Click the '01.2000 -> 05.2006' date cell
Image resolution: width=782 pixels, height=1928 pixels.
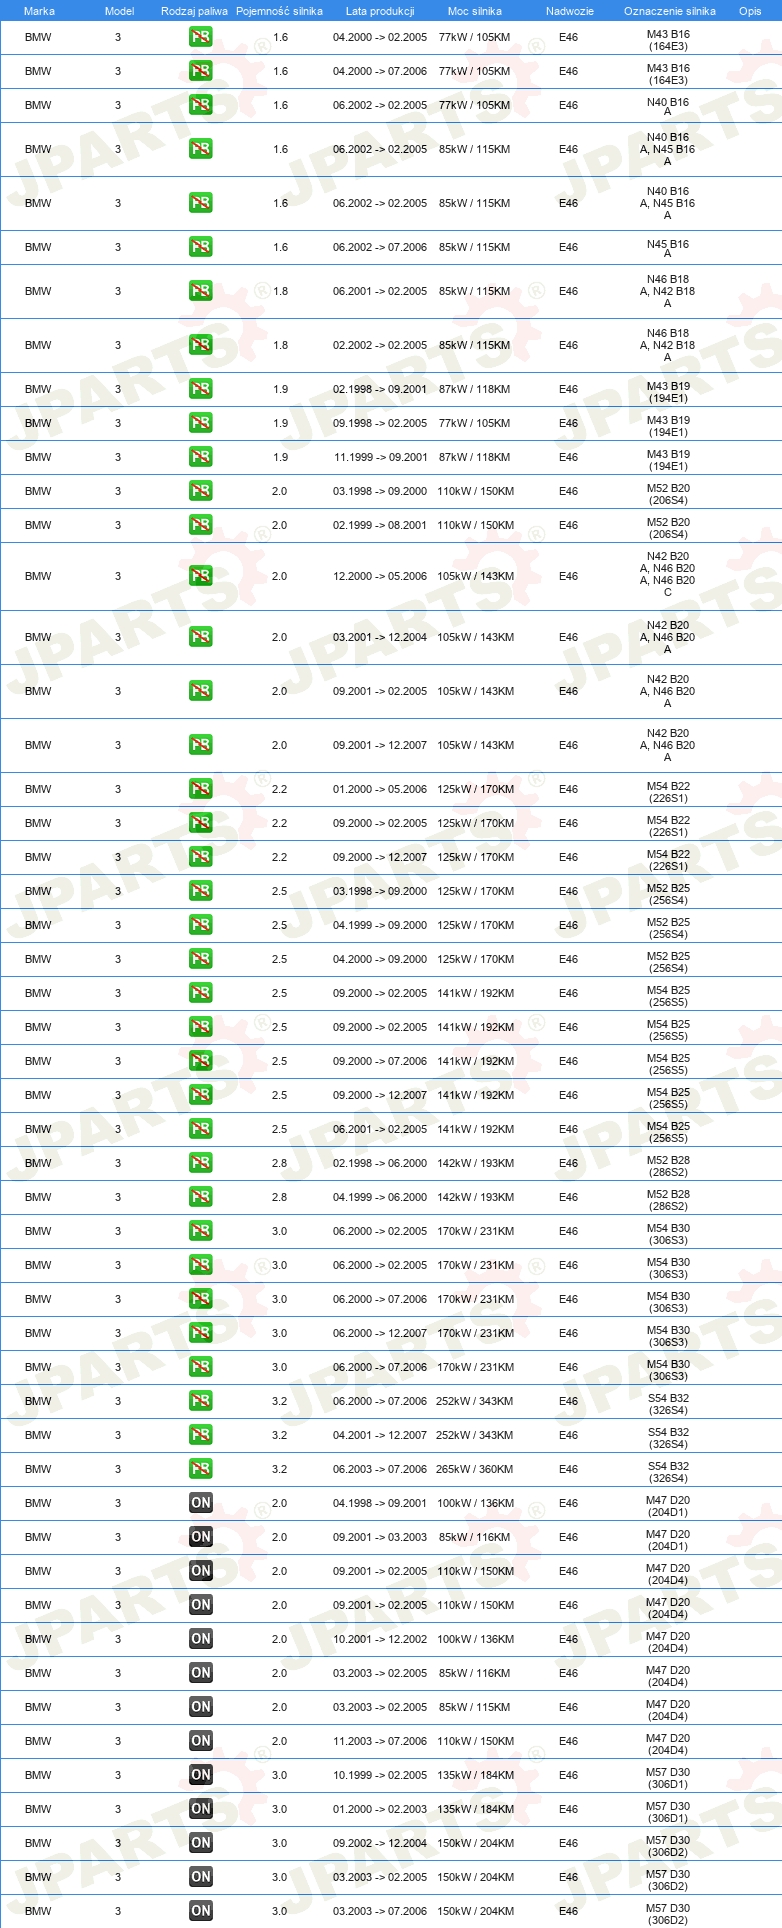pos(380,790)
